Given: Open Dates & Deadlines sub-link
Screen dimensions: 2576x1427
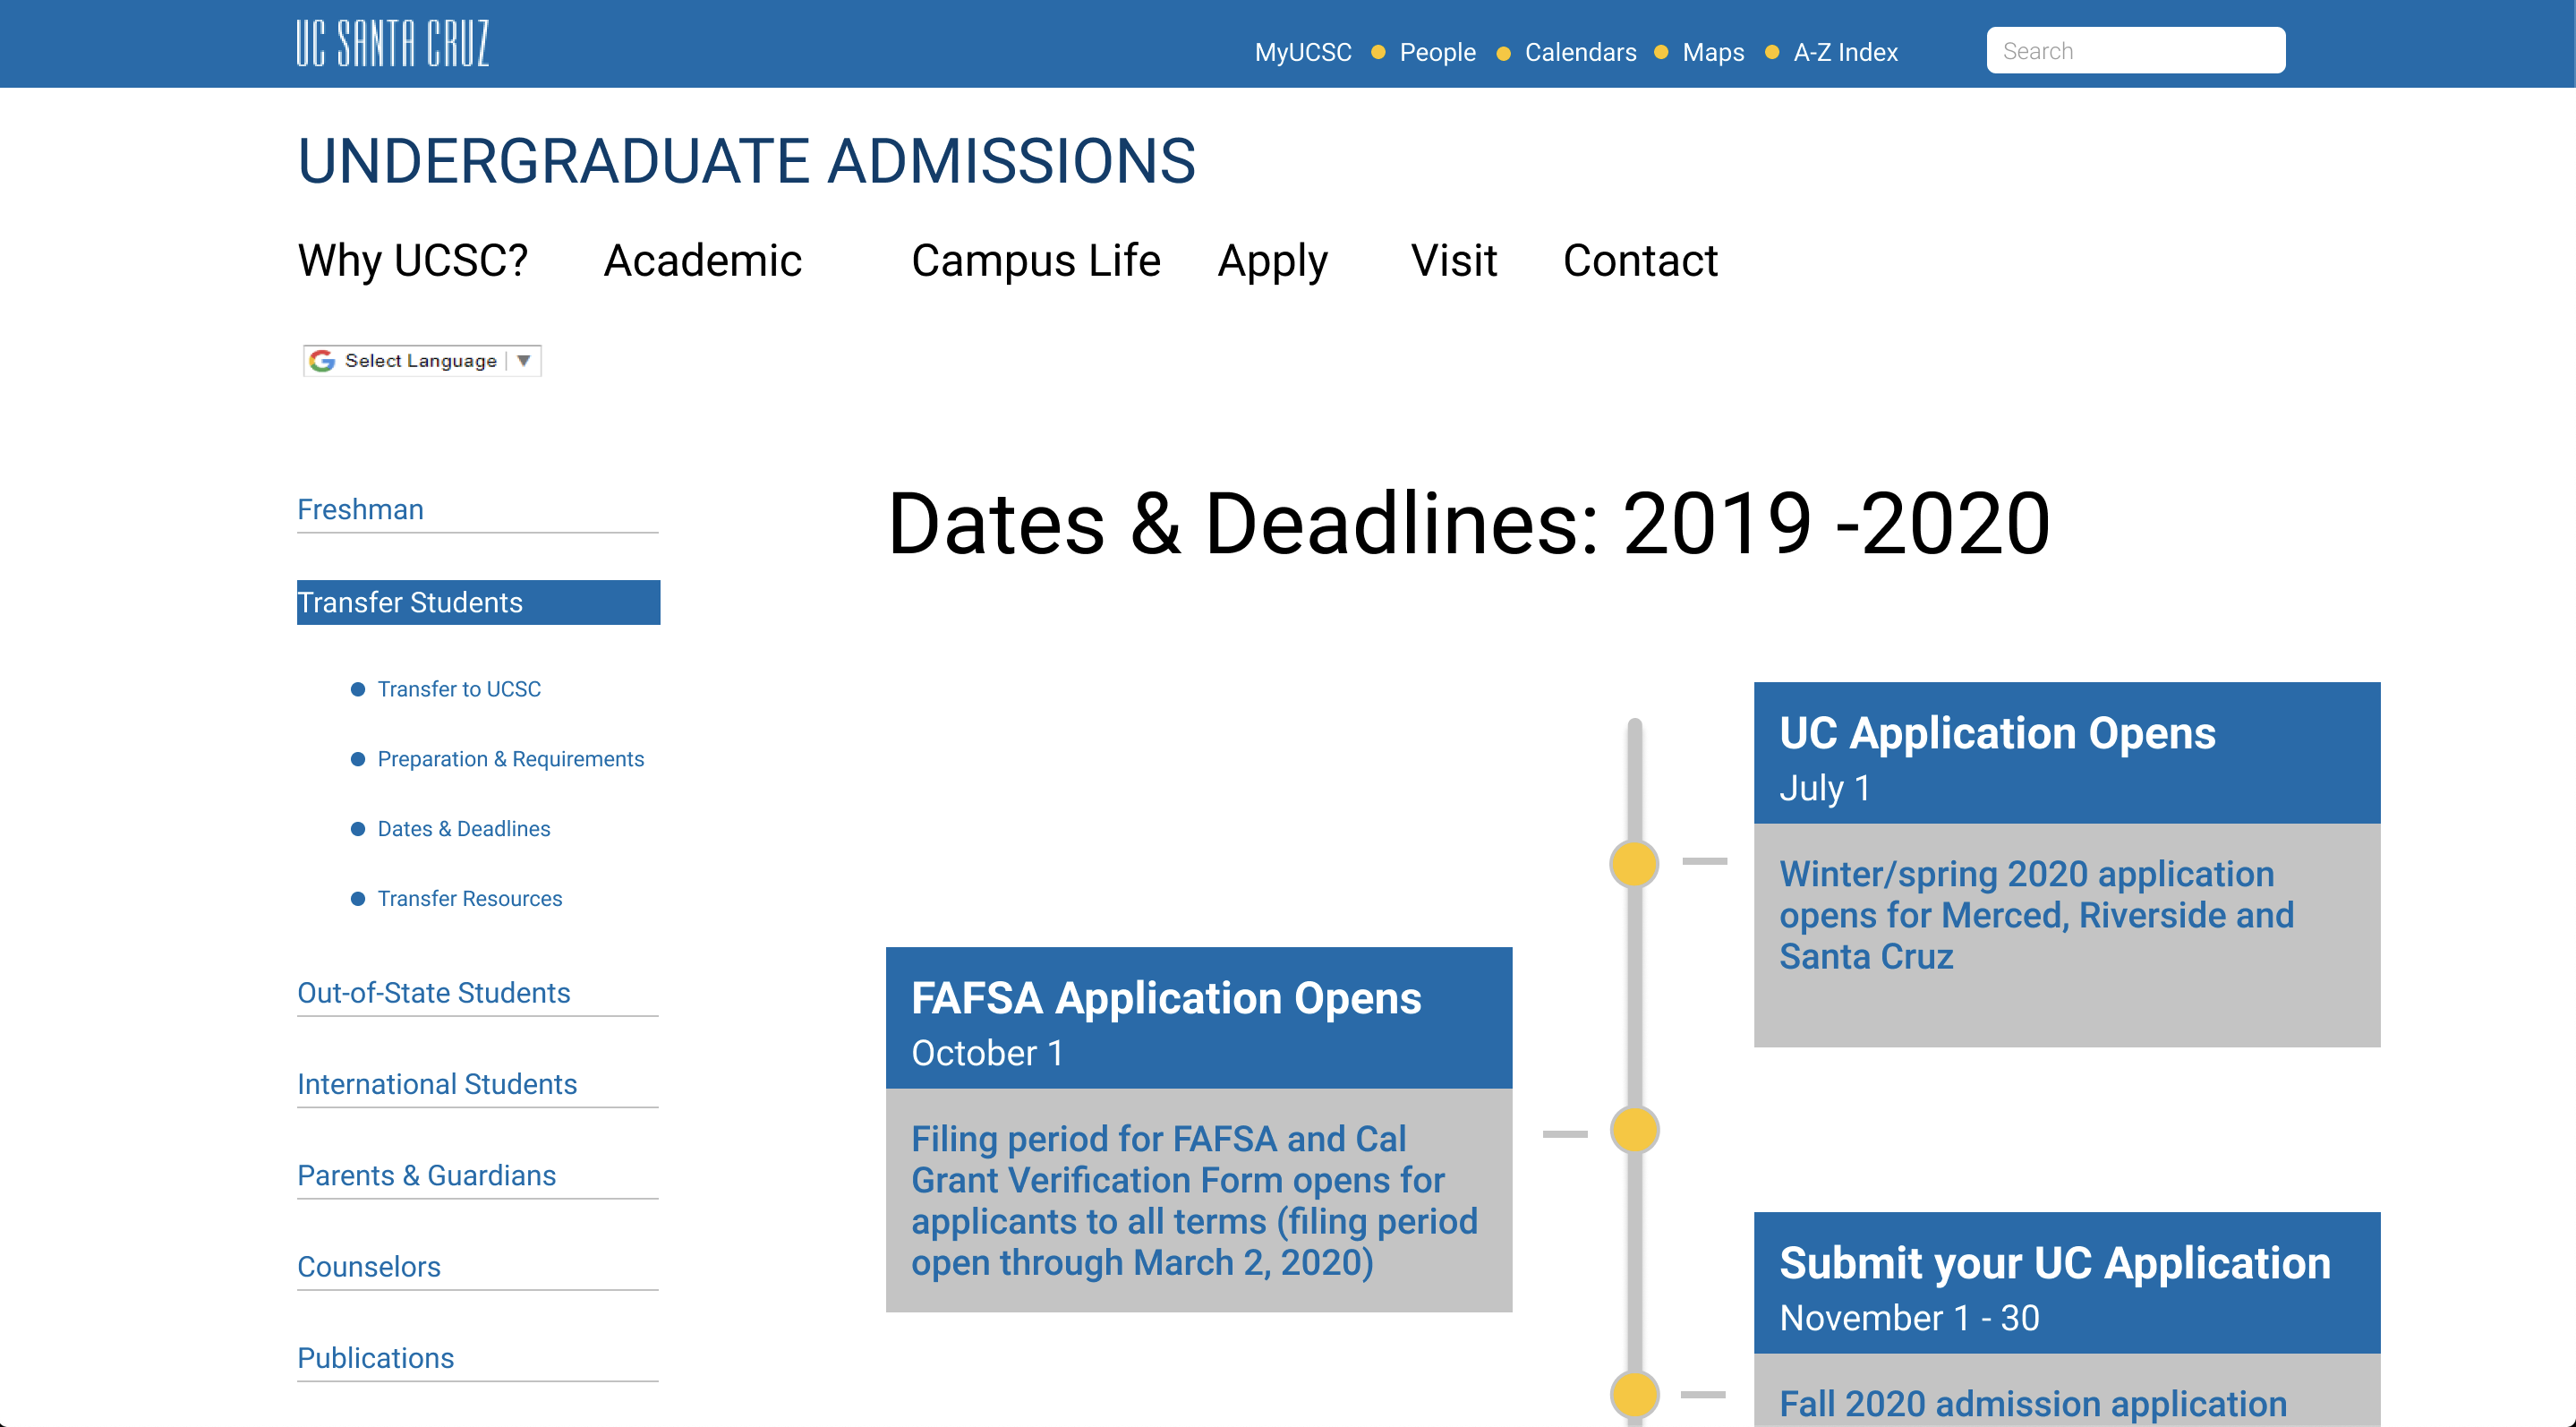Looking at the screenshot, I should tap(464, 829).
